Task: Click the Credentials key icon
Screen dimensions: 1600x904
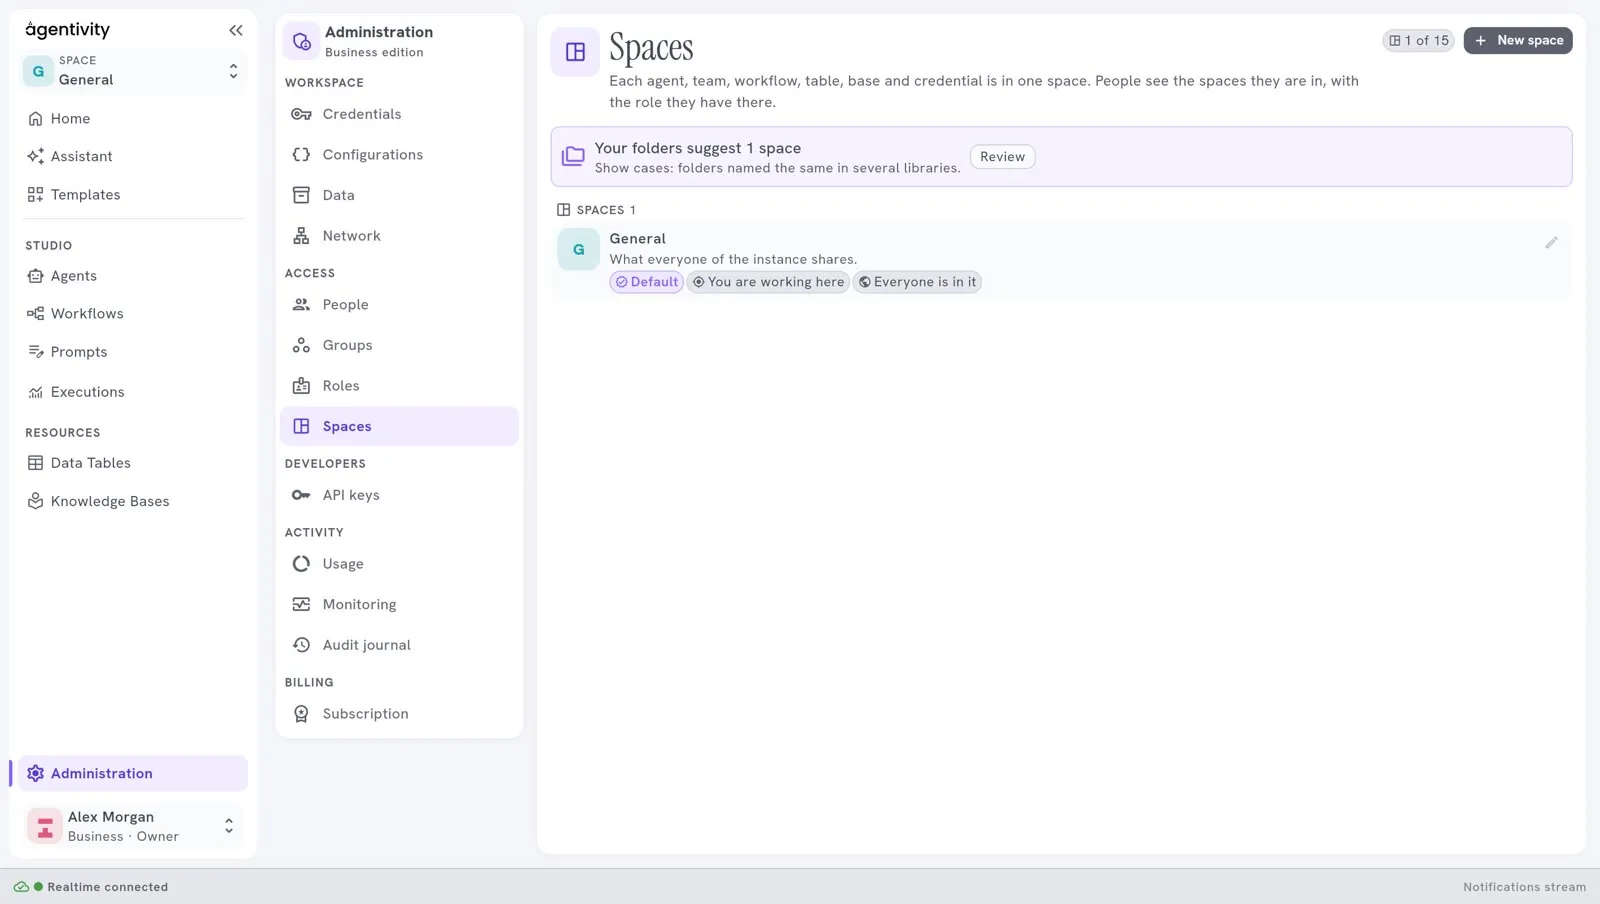Action: [x=301, y=114]
